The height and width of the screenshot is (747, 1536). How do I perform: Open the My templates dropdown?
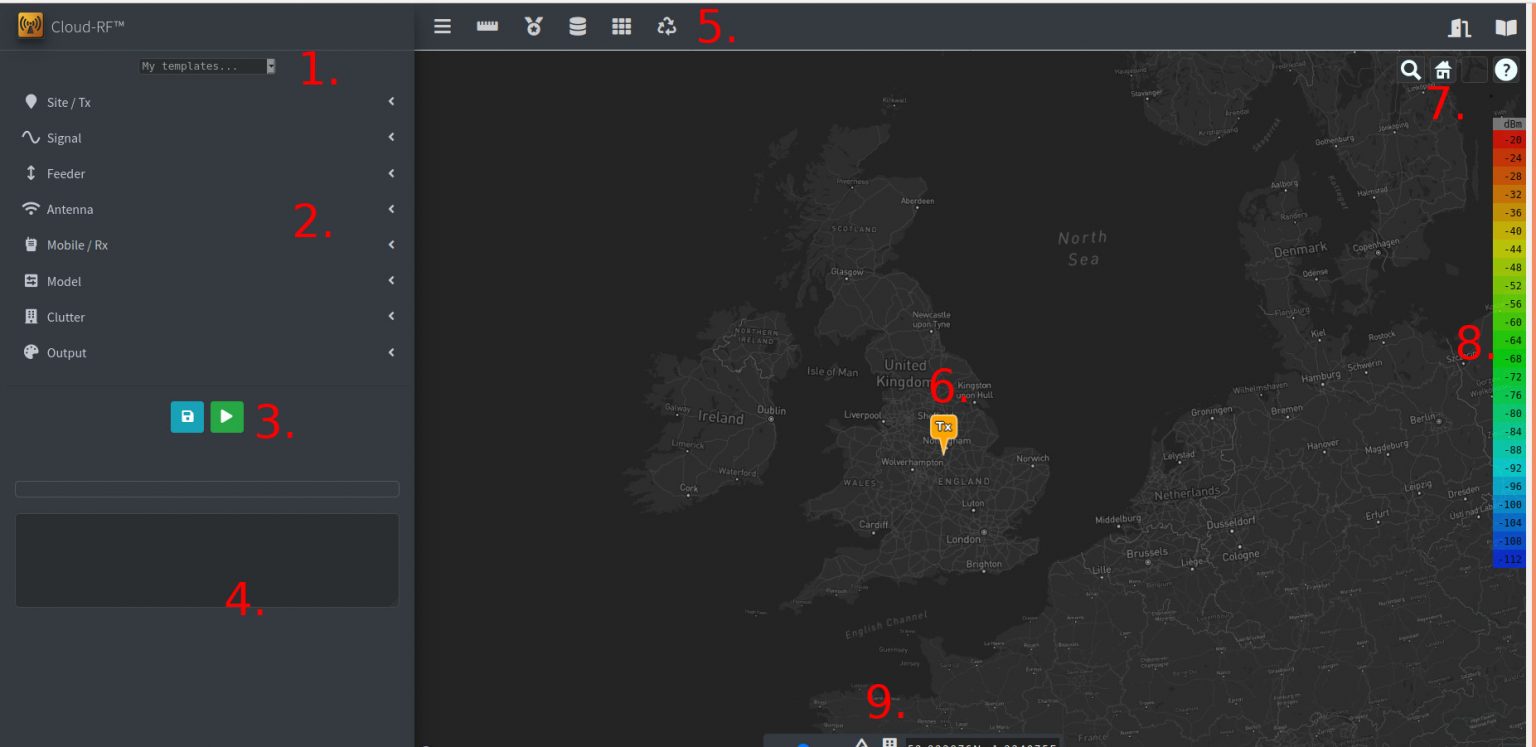coord(207,66)
